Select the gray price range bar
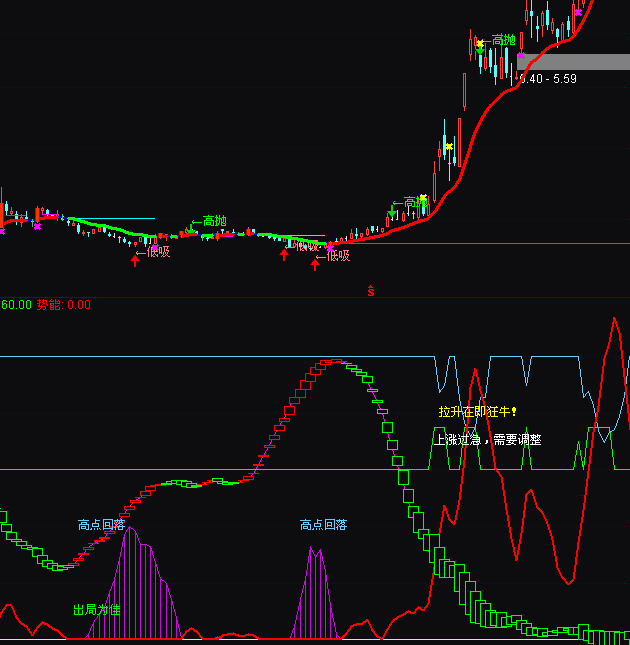Viewport: 630px width, 645px height. pyautogui.click(x=573, y=61)
